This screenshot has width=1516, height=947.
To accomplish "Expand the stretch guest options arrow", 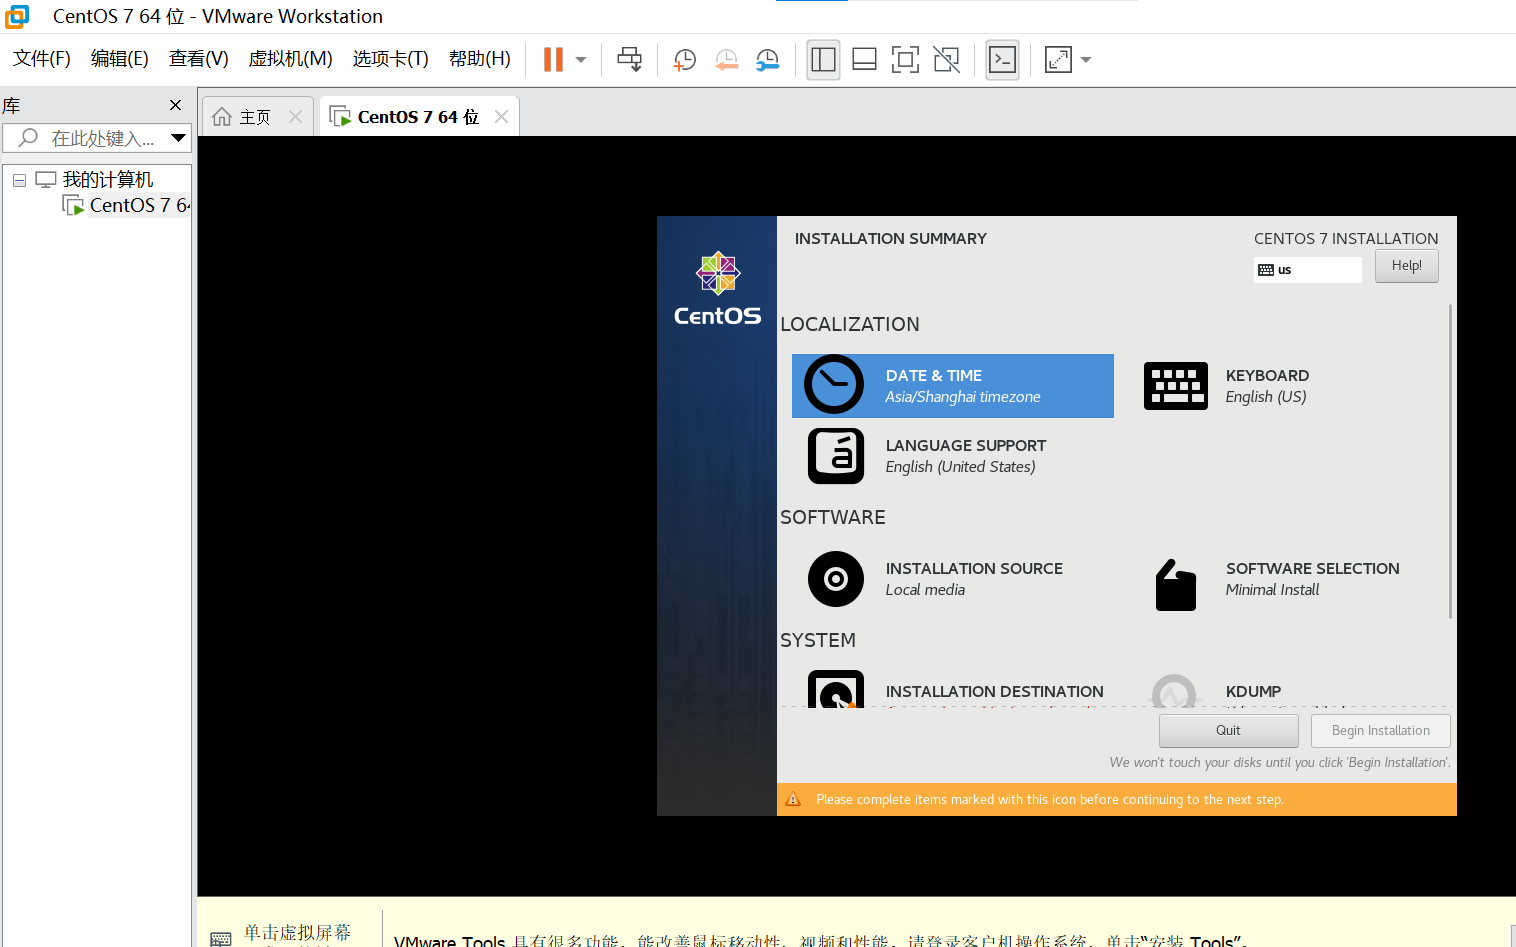I will (1086, 60).
